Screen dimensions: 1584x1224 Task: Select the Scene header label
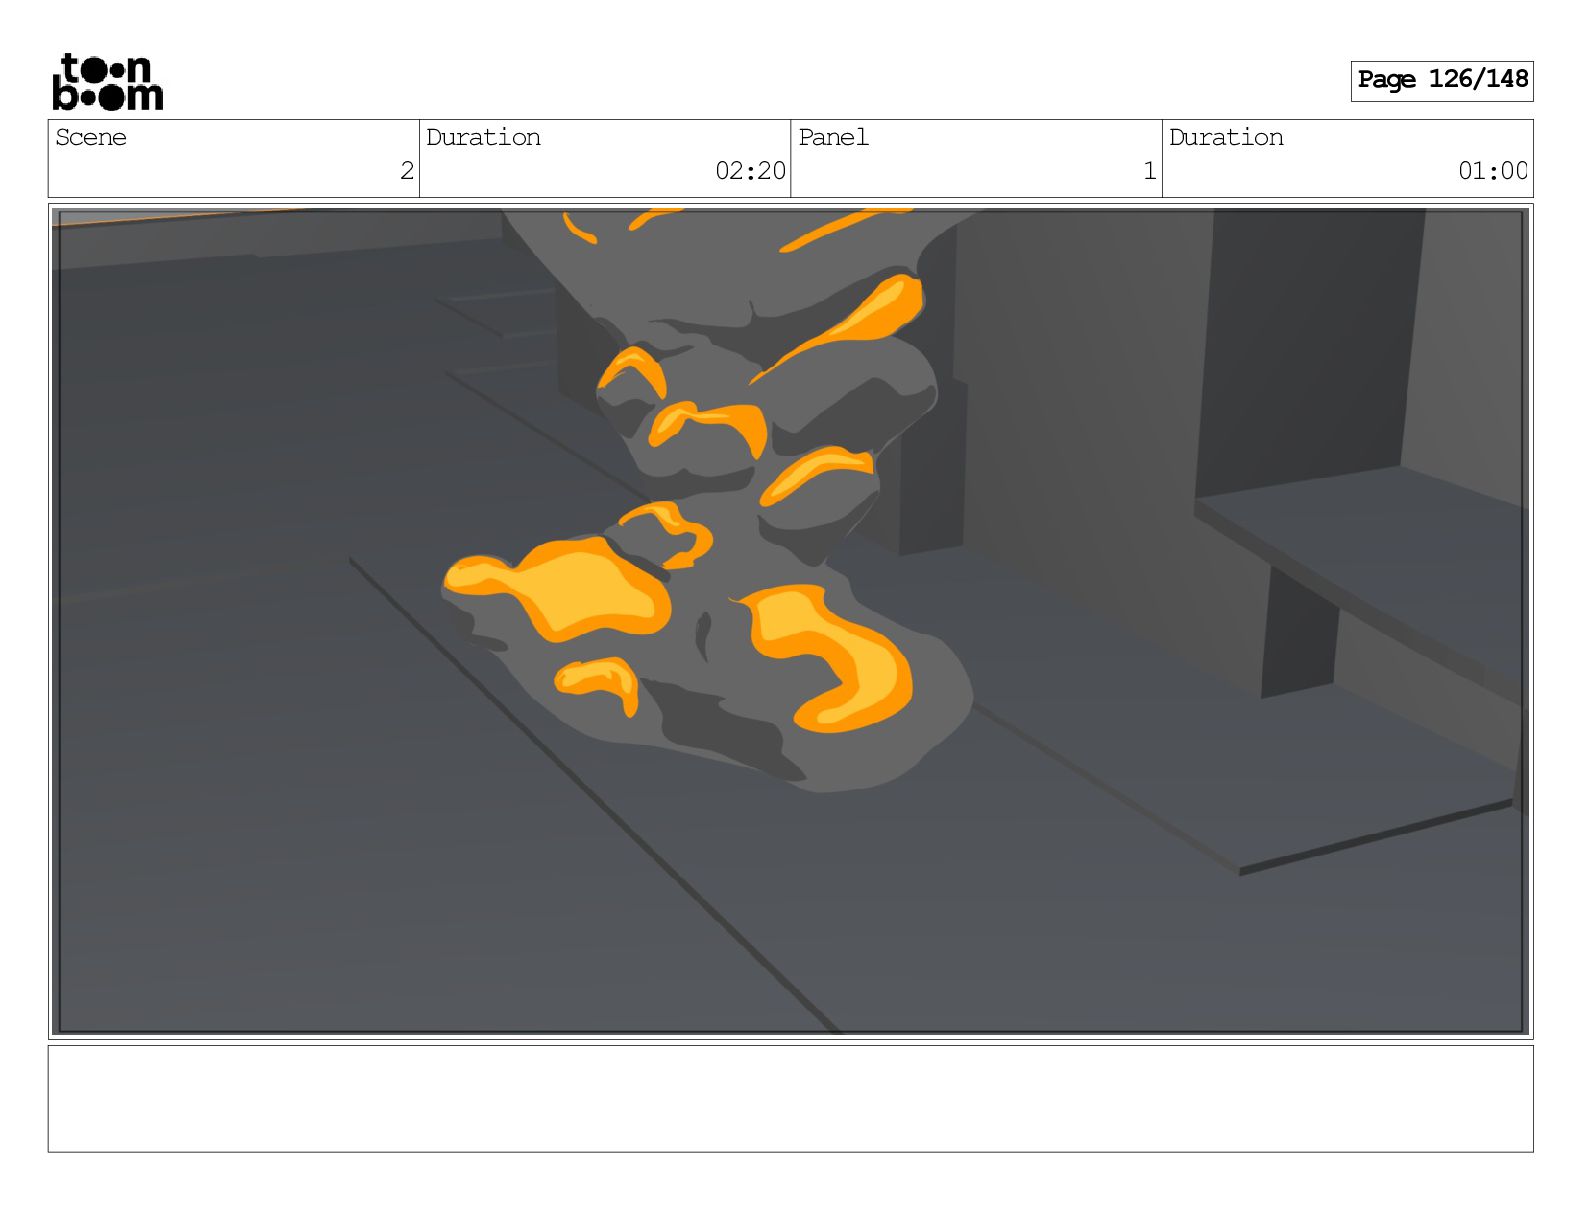[x=91, y=138]
